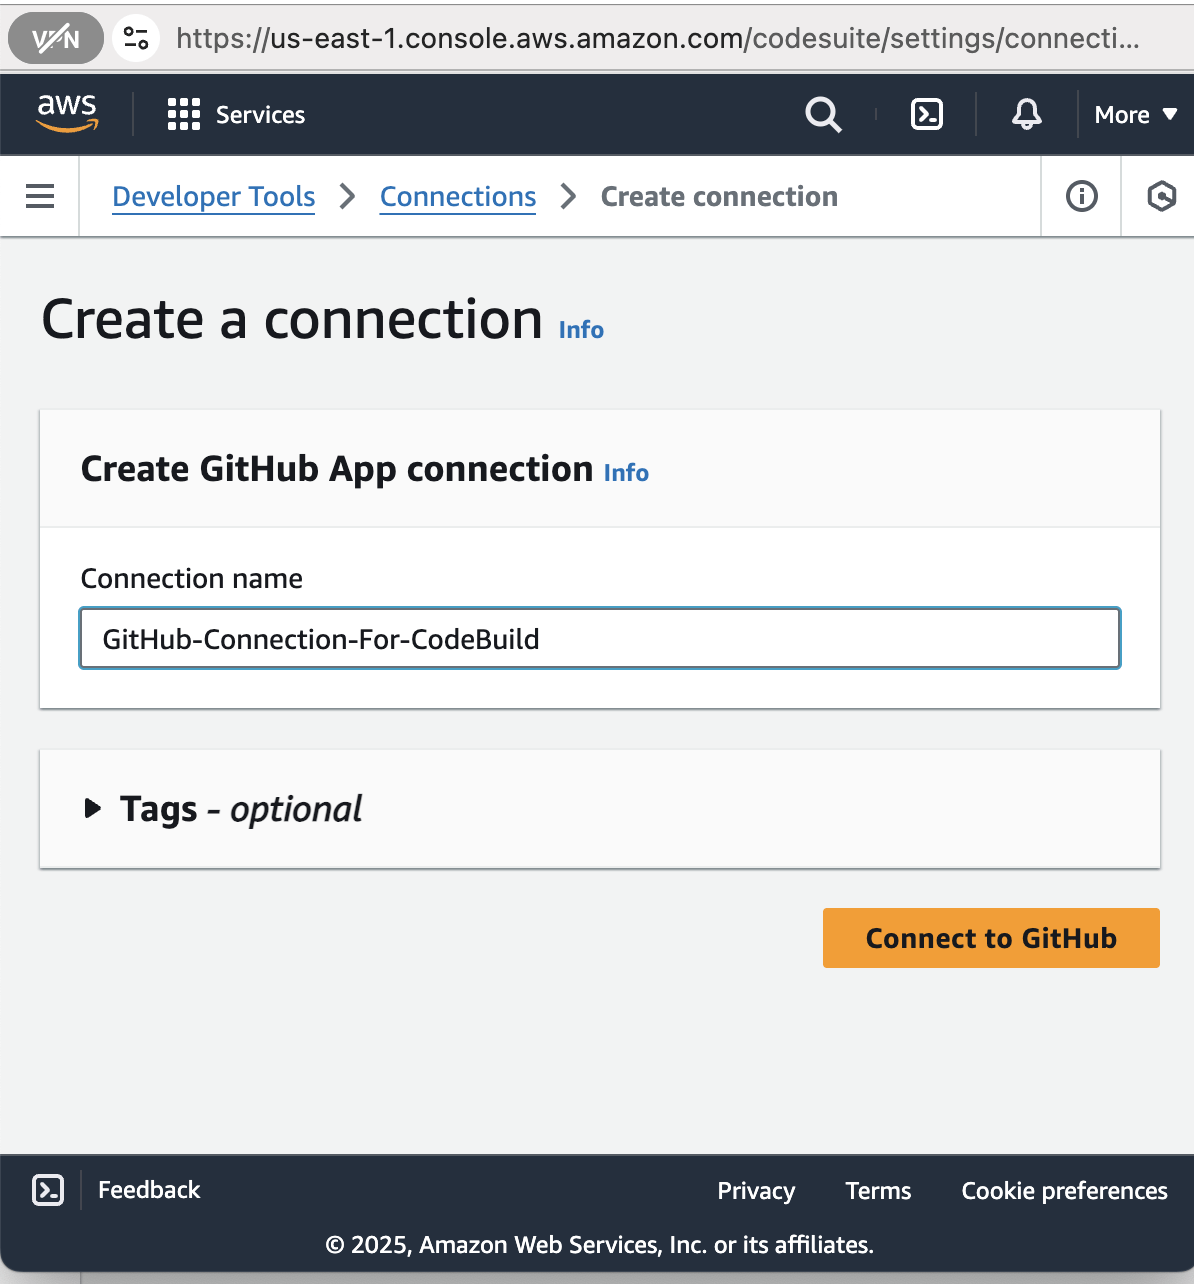Click the Create connection breadcrumb text

pos(719,197)
